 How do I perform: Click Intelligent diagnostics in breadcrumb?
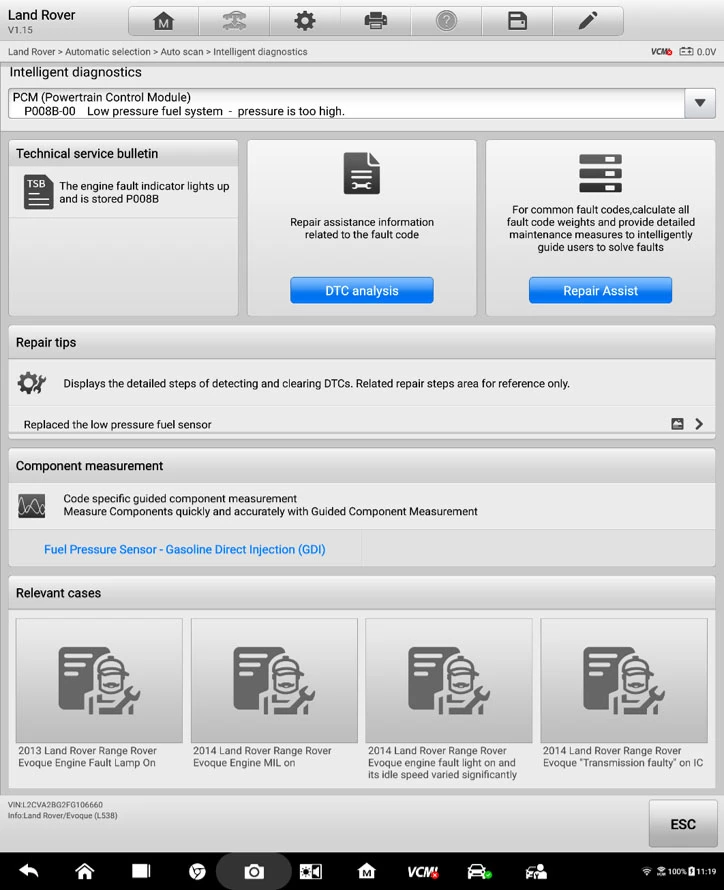tap(260, 52)
